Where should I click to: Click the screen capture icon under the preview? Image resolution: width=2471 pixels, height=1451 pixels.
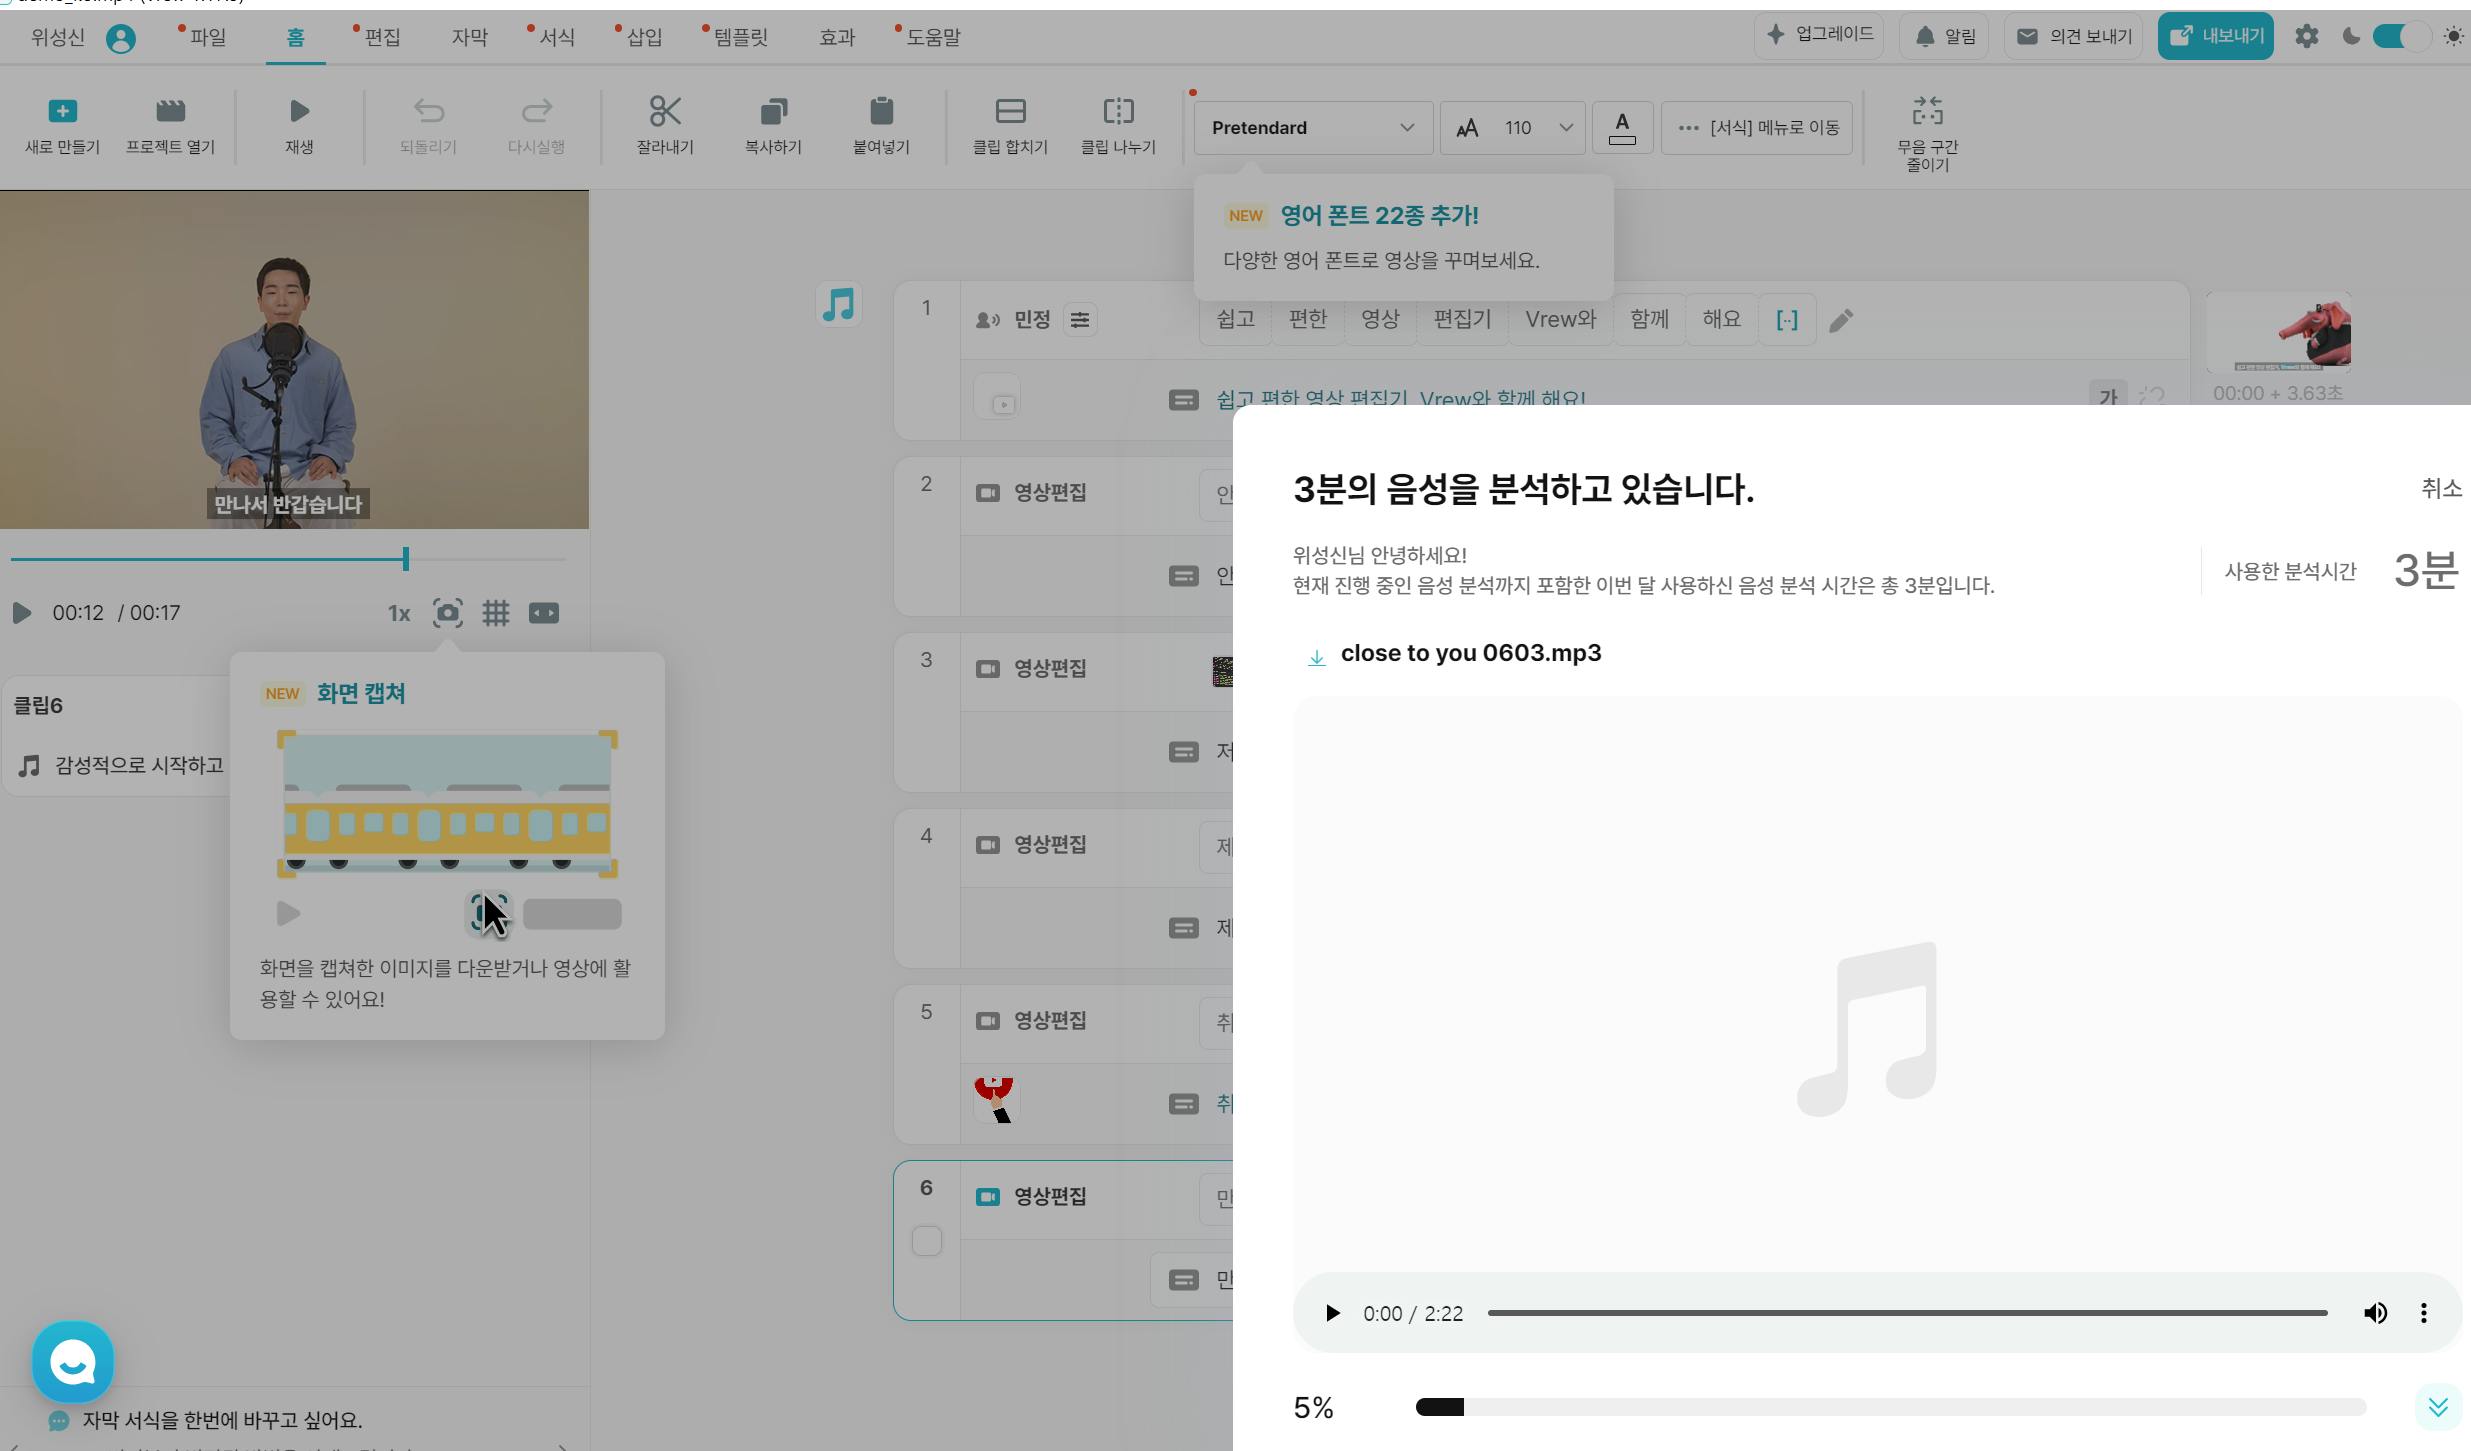447,613
